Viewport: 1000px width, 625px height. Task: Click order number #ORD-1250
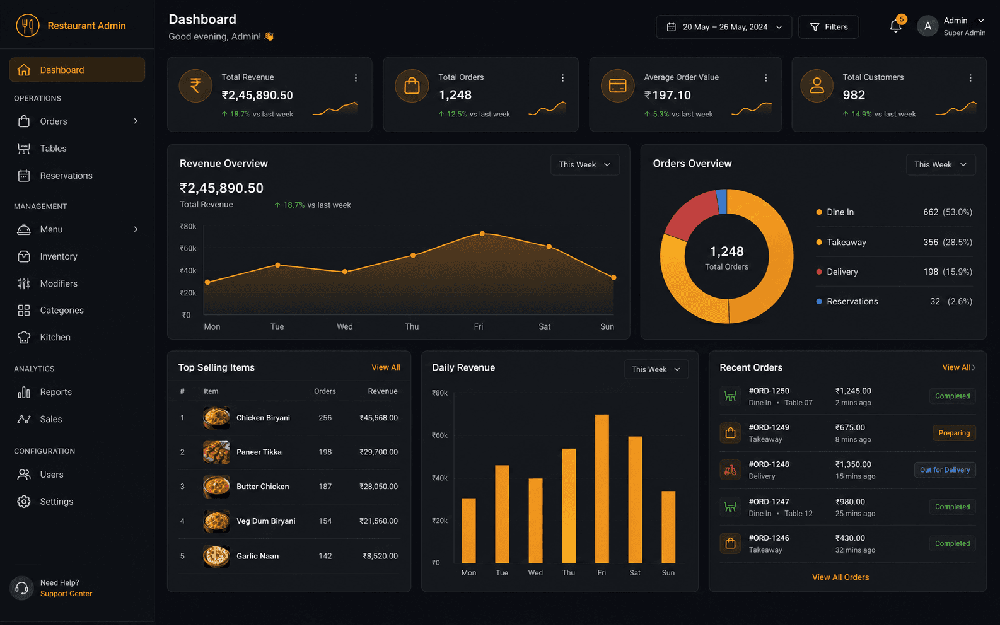(769, 391)
